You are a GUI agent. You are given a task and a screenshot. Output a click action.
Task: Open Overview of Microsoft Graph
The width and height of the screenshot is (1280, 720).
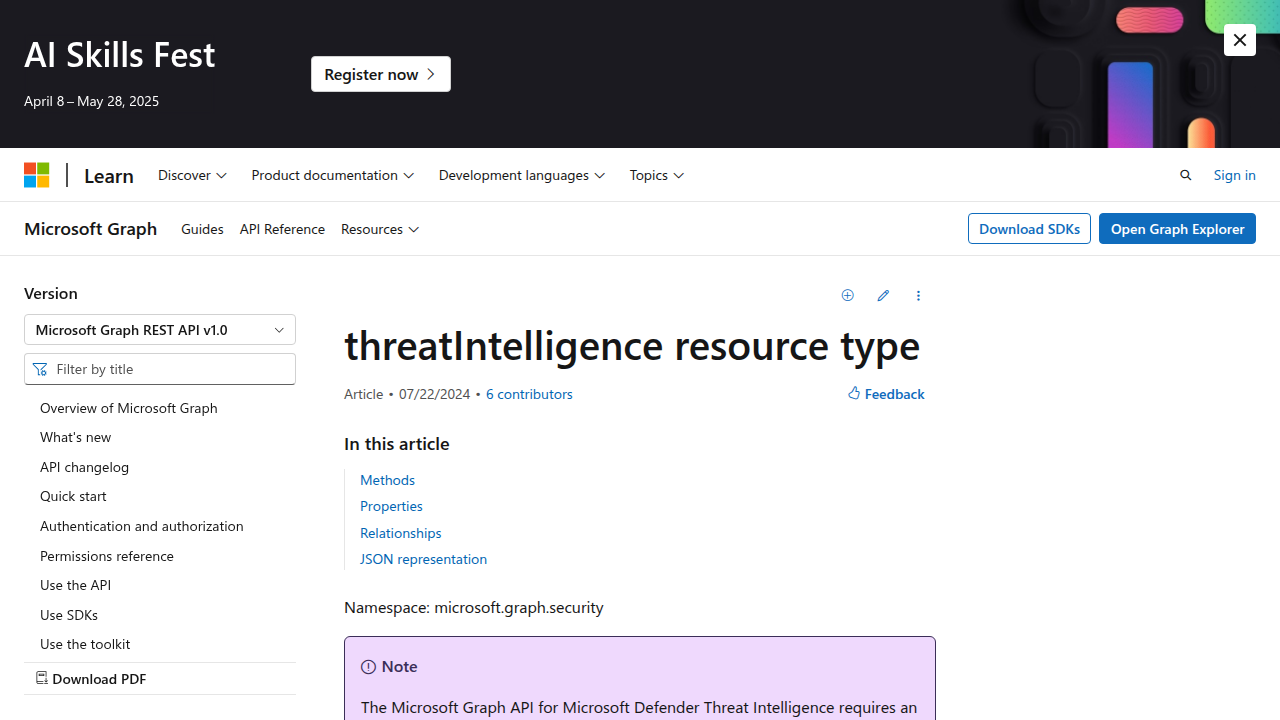[129, 408]
